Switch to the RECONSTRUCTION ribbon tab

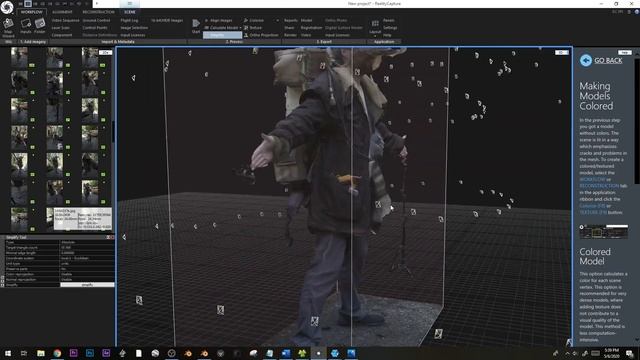[98, 12]
